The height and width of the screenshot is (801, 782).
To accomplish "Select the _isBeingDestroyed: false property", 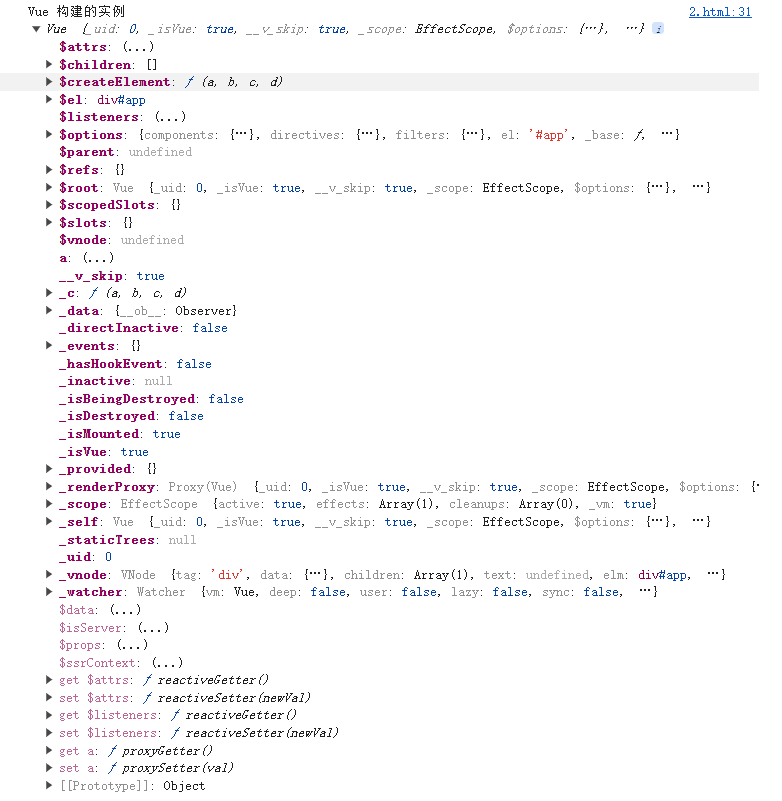I will 151,399.
